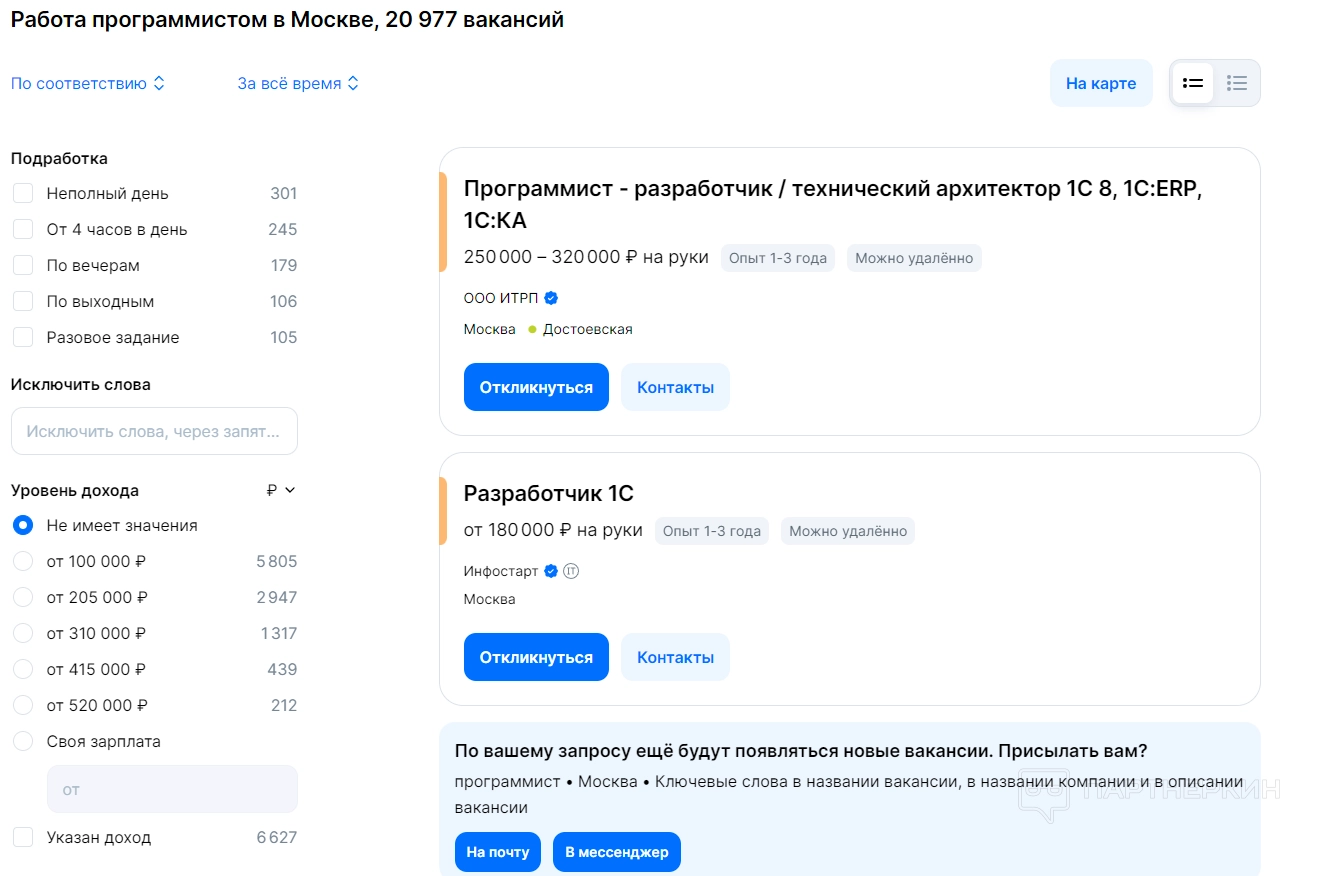Viewport: 1332px width, 876px height.
Task: Click verified badge next to Инфостарт
Action: [x=550, y=571]
